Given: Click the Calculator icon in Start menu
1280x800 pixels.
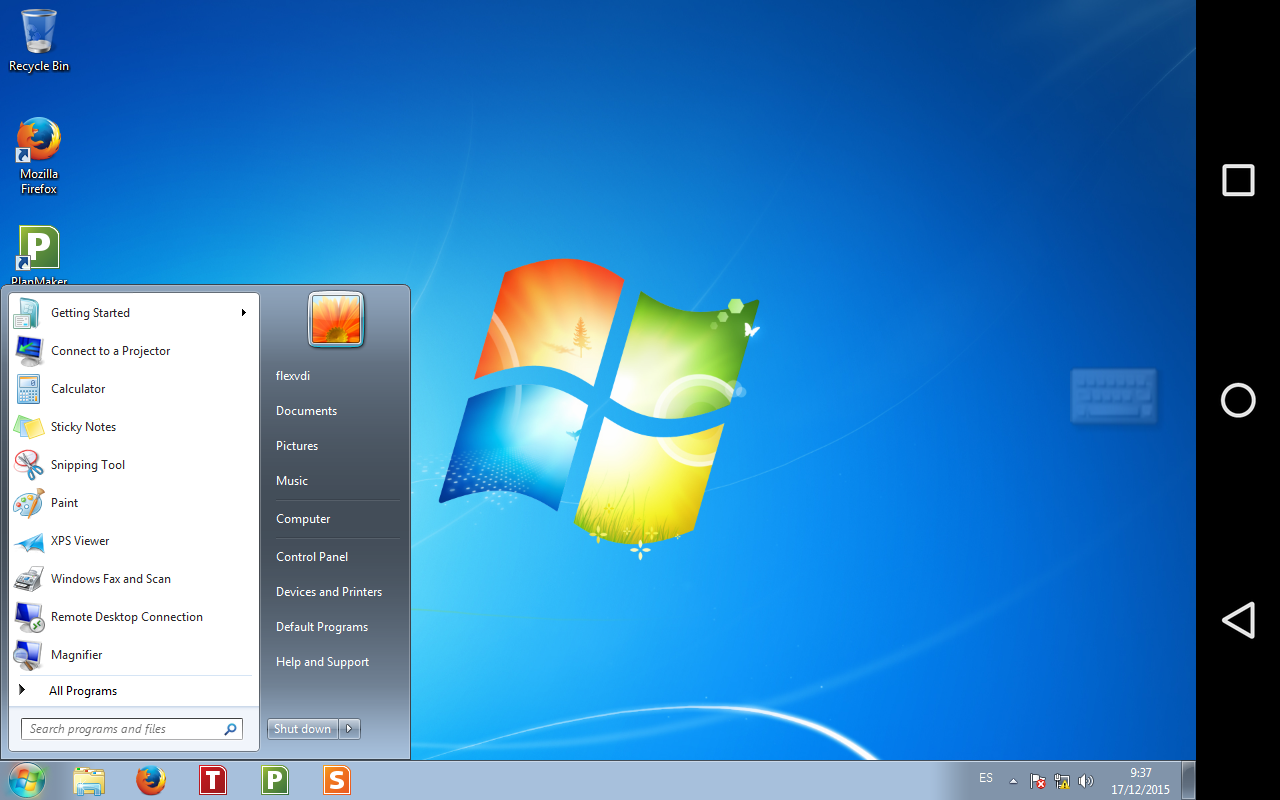Looking at the screenshot, I should (x=27, y=389).
